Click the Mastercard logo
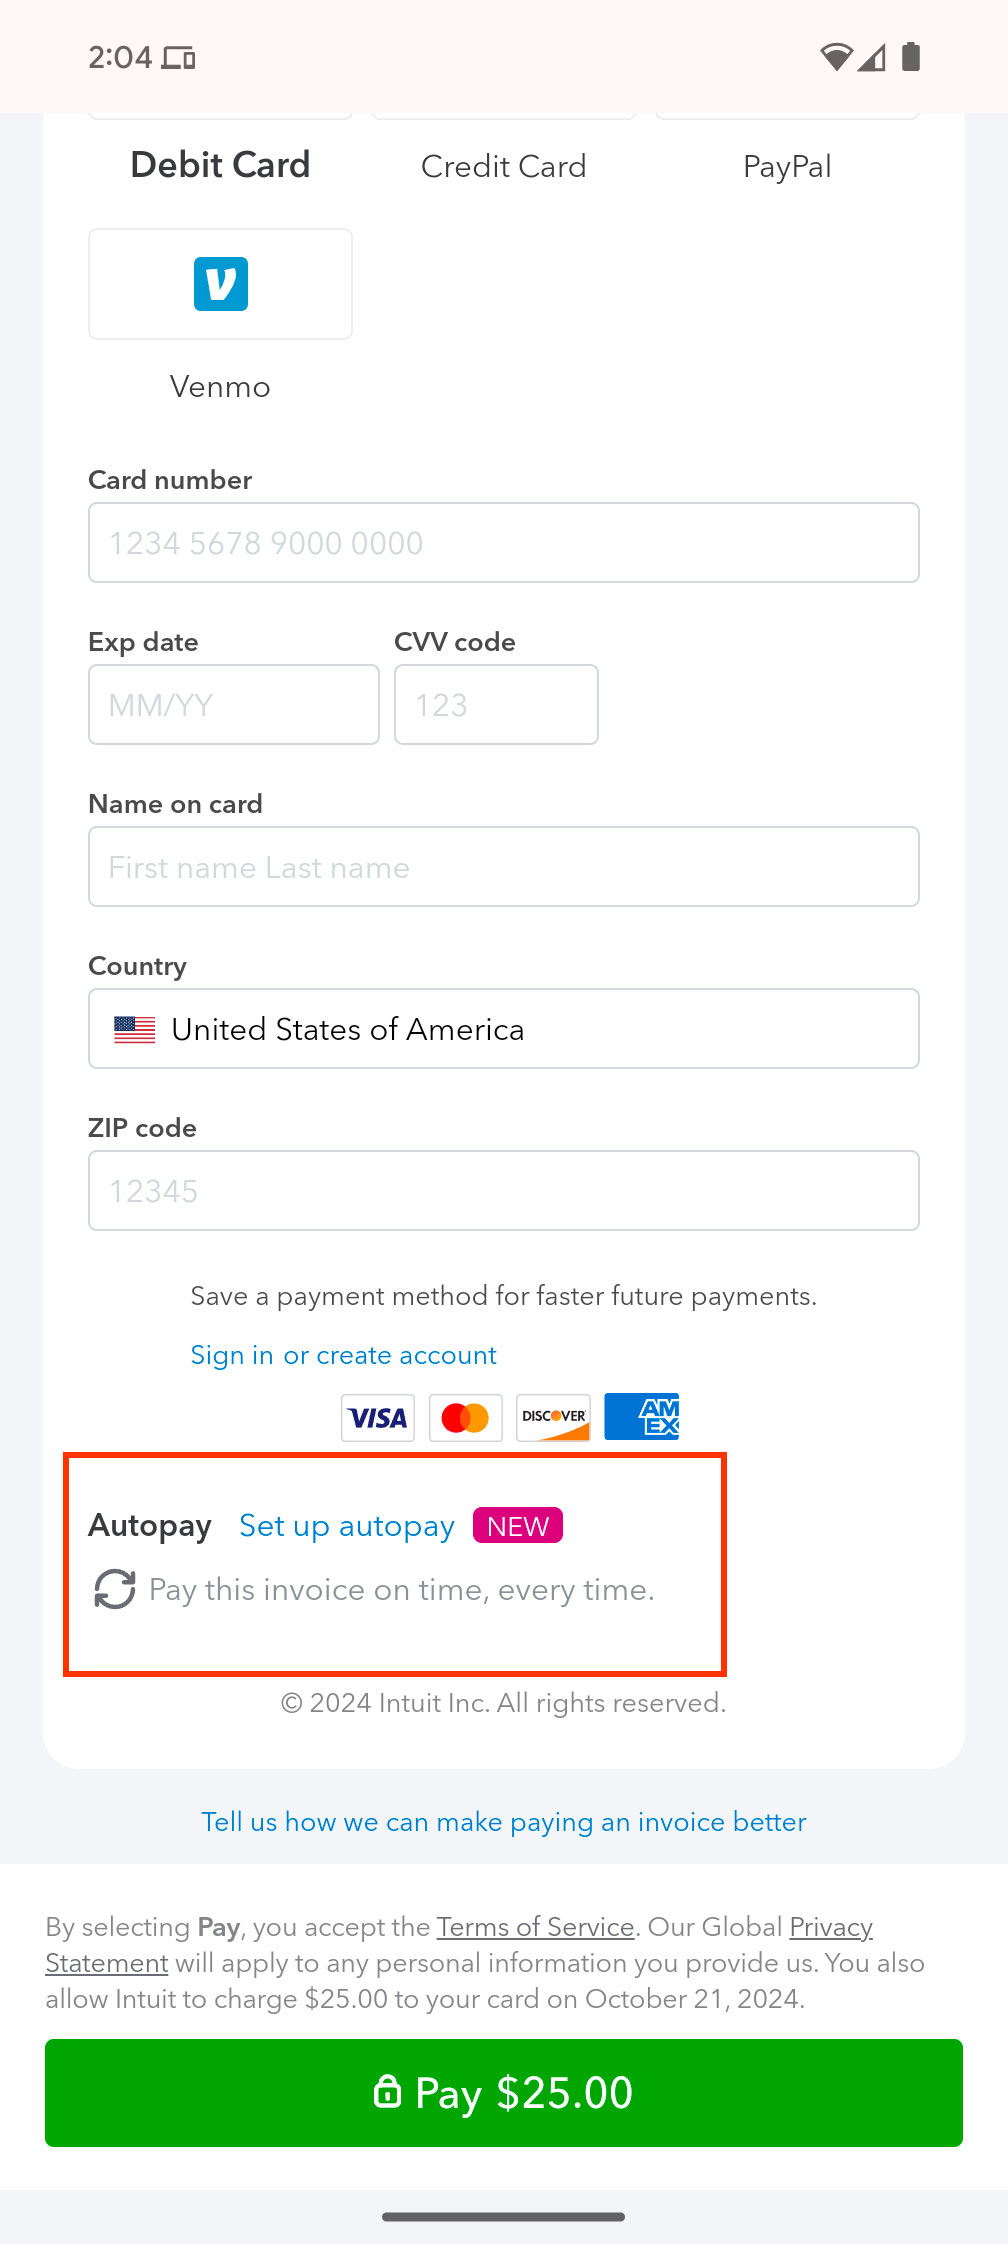The height and width of the screenshot is (2244, 1008). coord(465,1417)
